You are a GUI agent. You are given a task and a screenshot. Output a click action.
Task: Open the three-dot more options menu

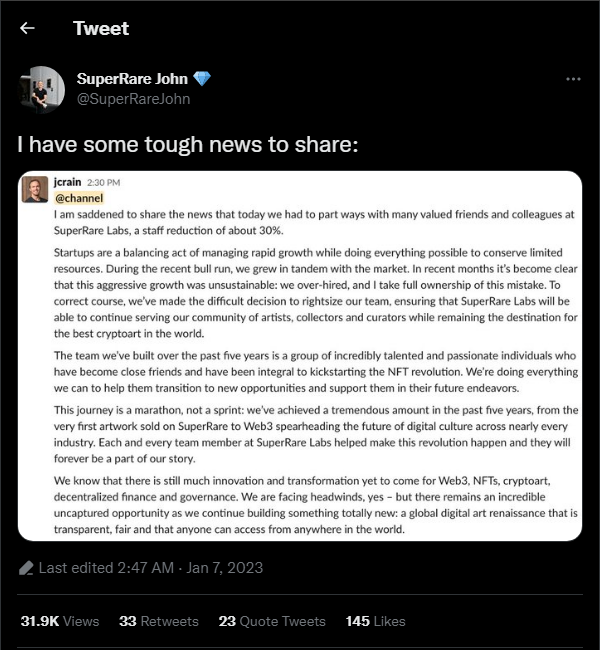(x=573, y=79)
